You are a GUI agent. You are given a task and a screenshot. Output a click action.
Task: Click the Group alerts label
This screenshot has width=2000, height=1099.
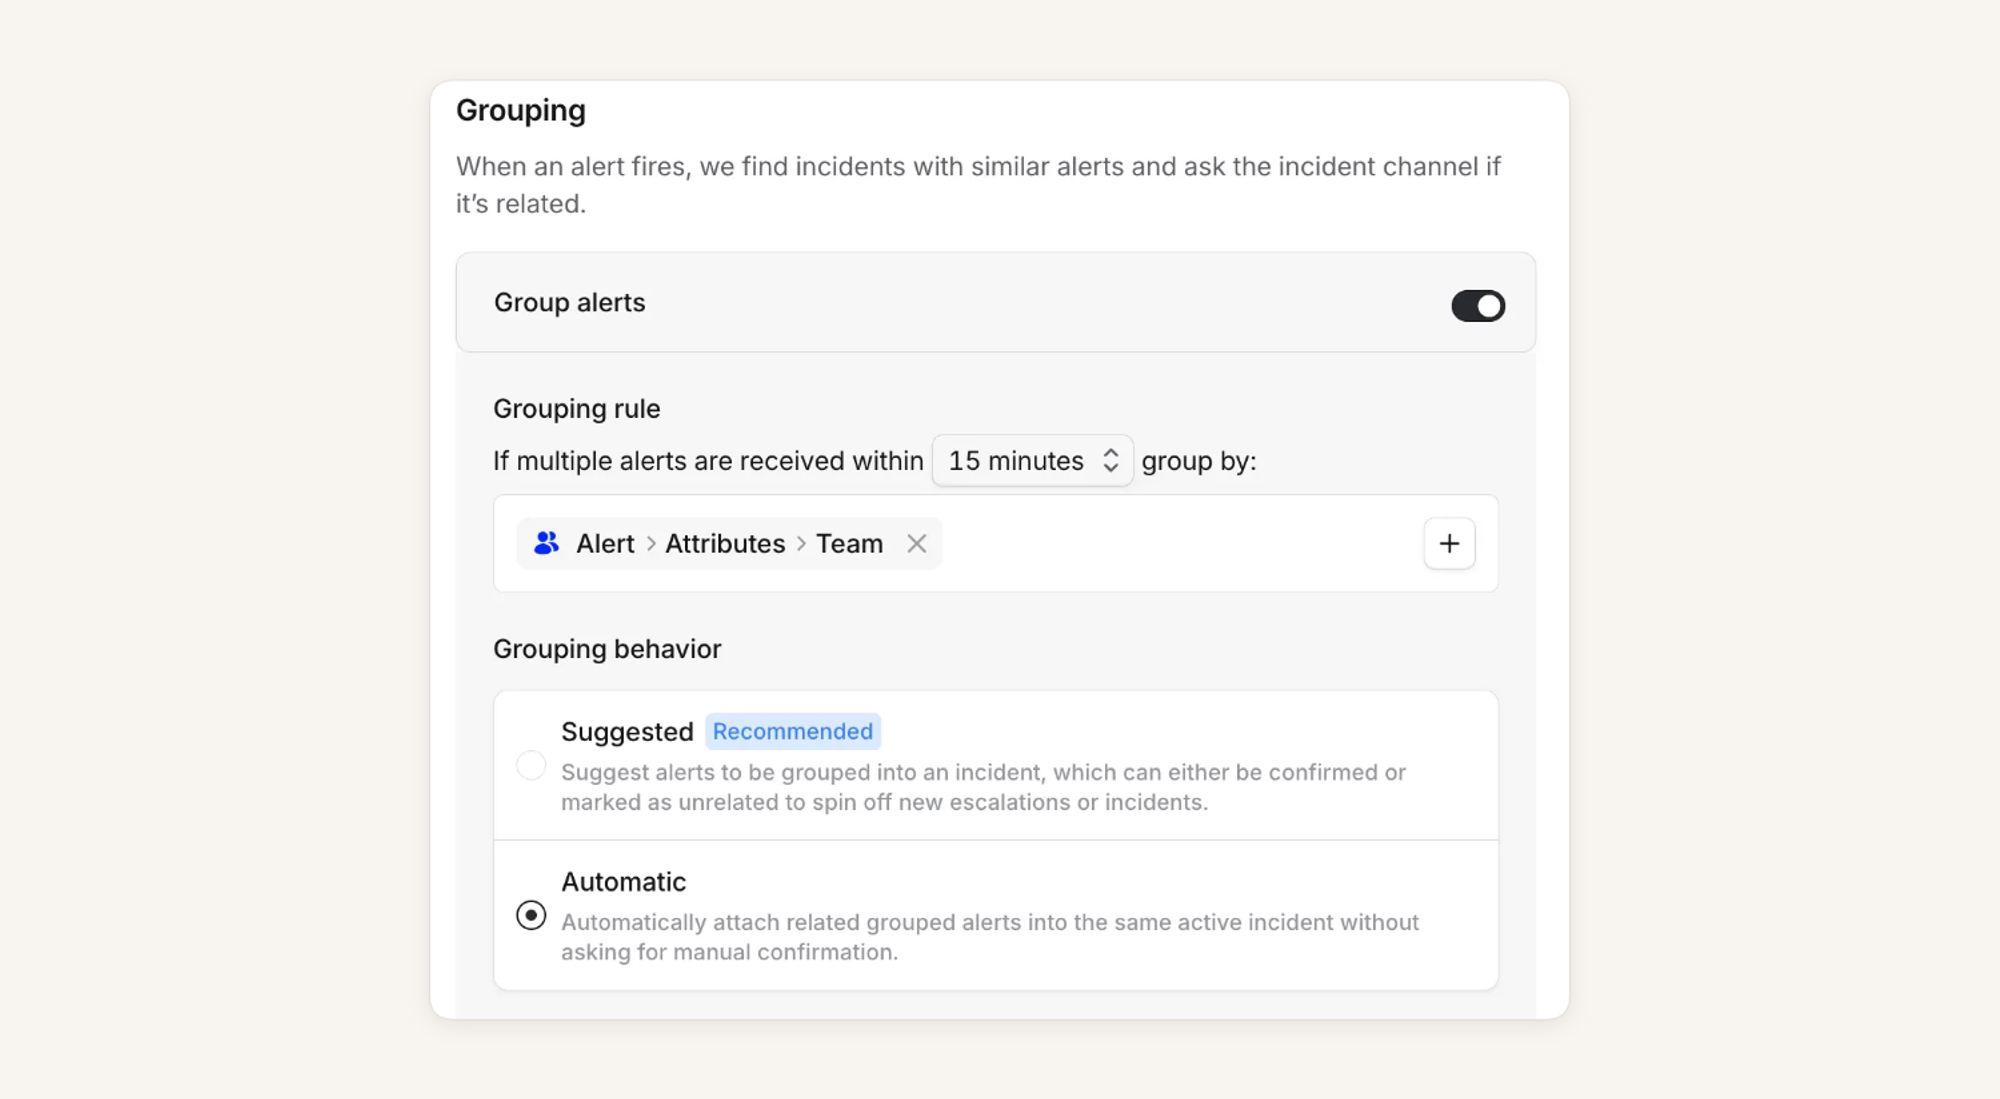coord(569,302)
